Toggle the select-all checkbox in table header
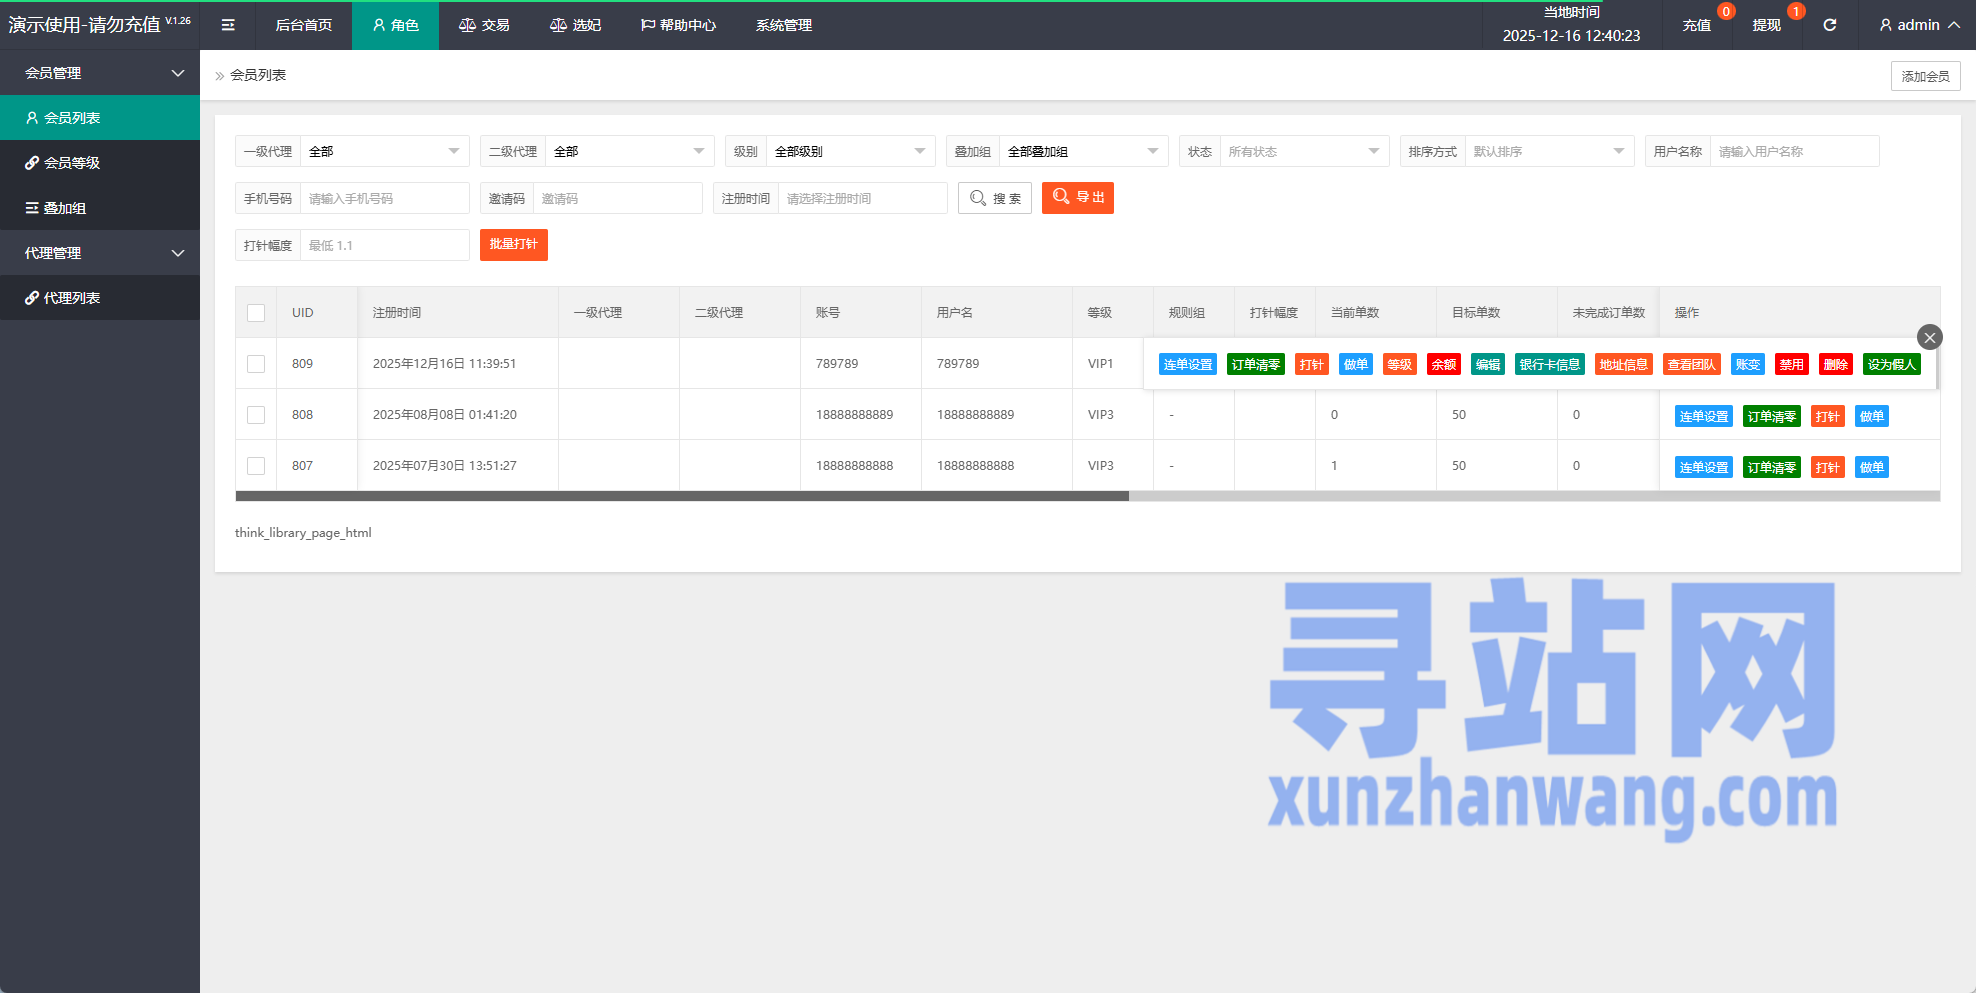 [256, 313]
